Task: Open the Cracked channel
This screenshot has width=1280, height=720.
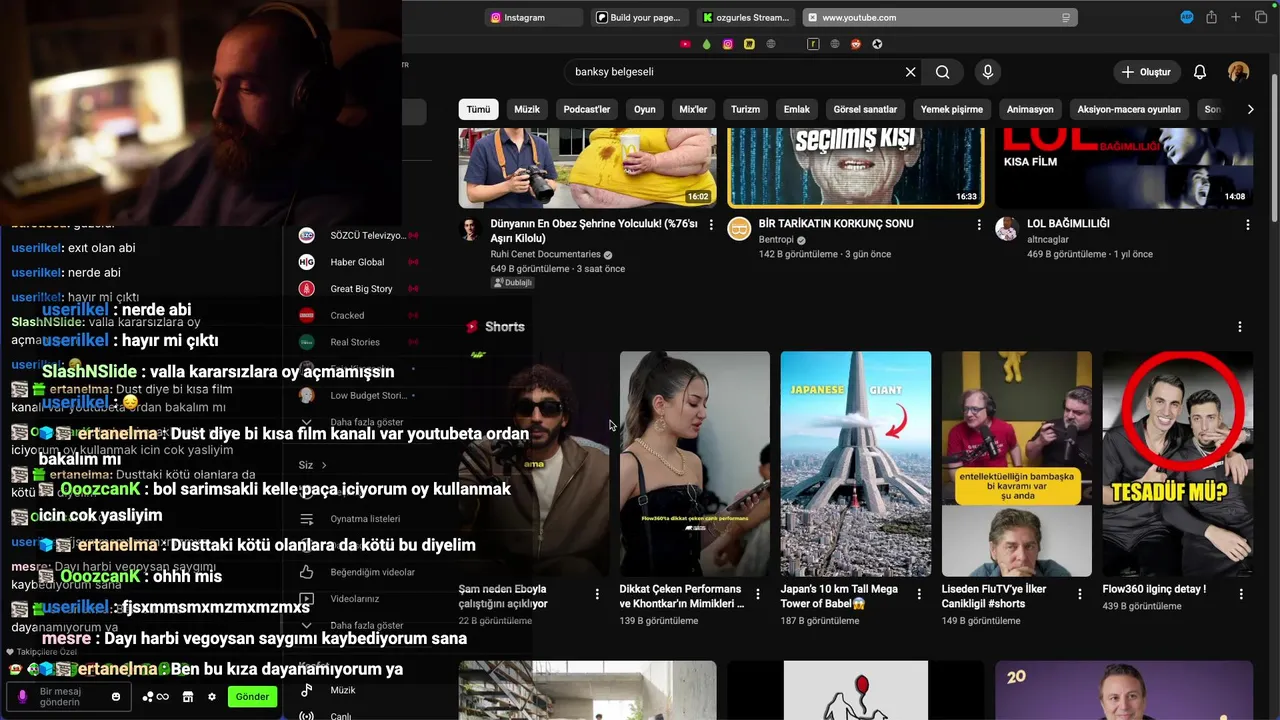Action: click(347, 316)
